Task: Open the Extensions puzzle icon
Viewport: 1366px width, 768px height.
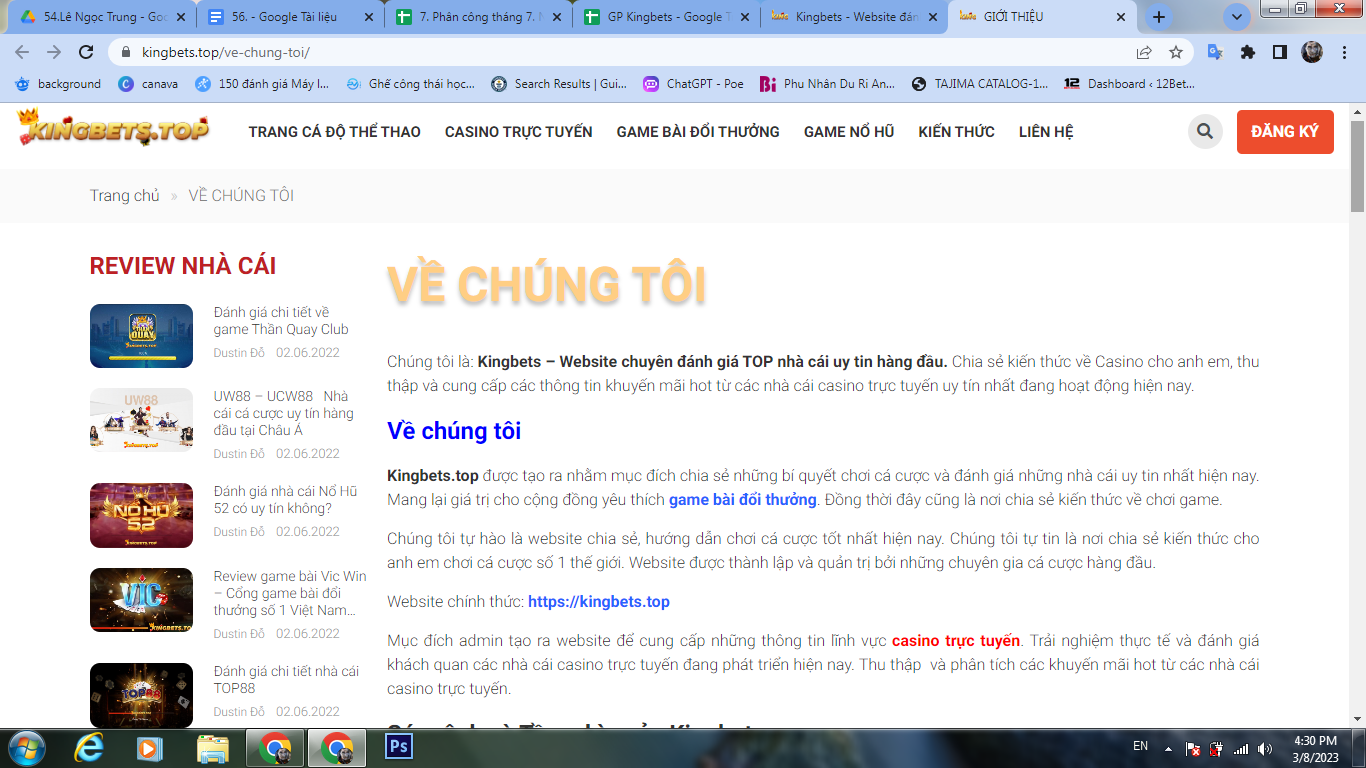Action: [1247, 53]
